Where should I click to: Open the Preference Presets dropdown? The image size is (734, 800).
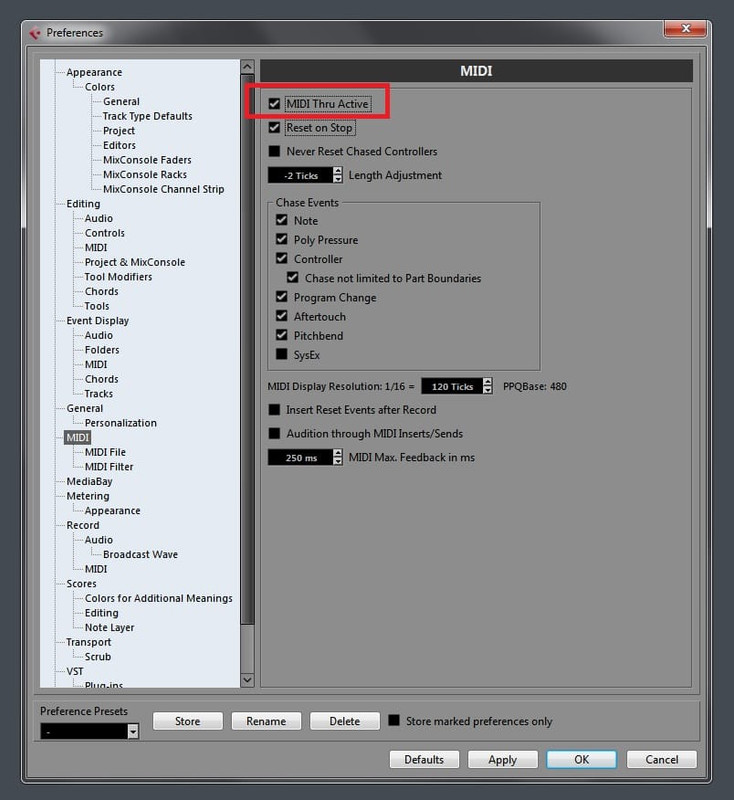click(x=133, y=732)
